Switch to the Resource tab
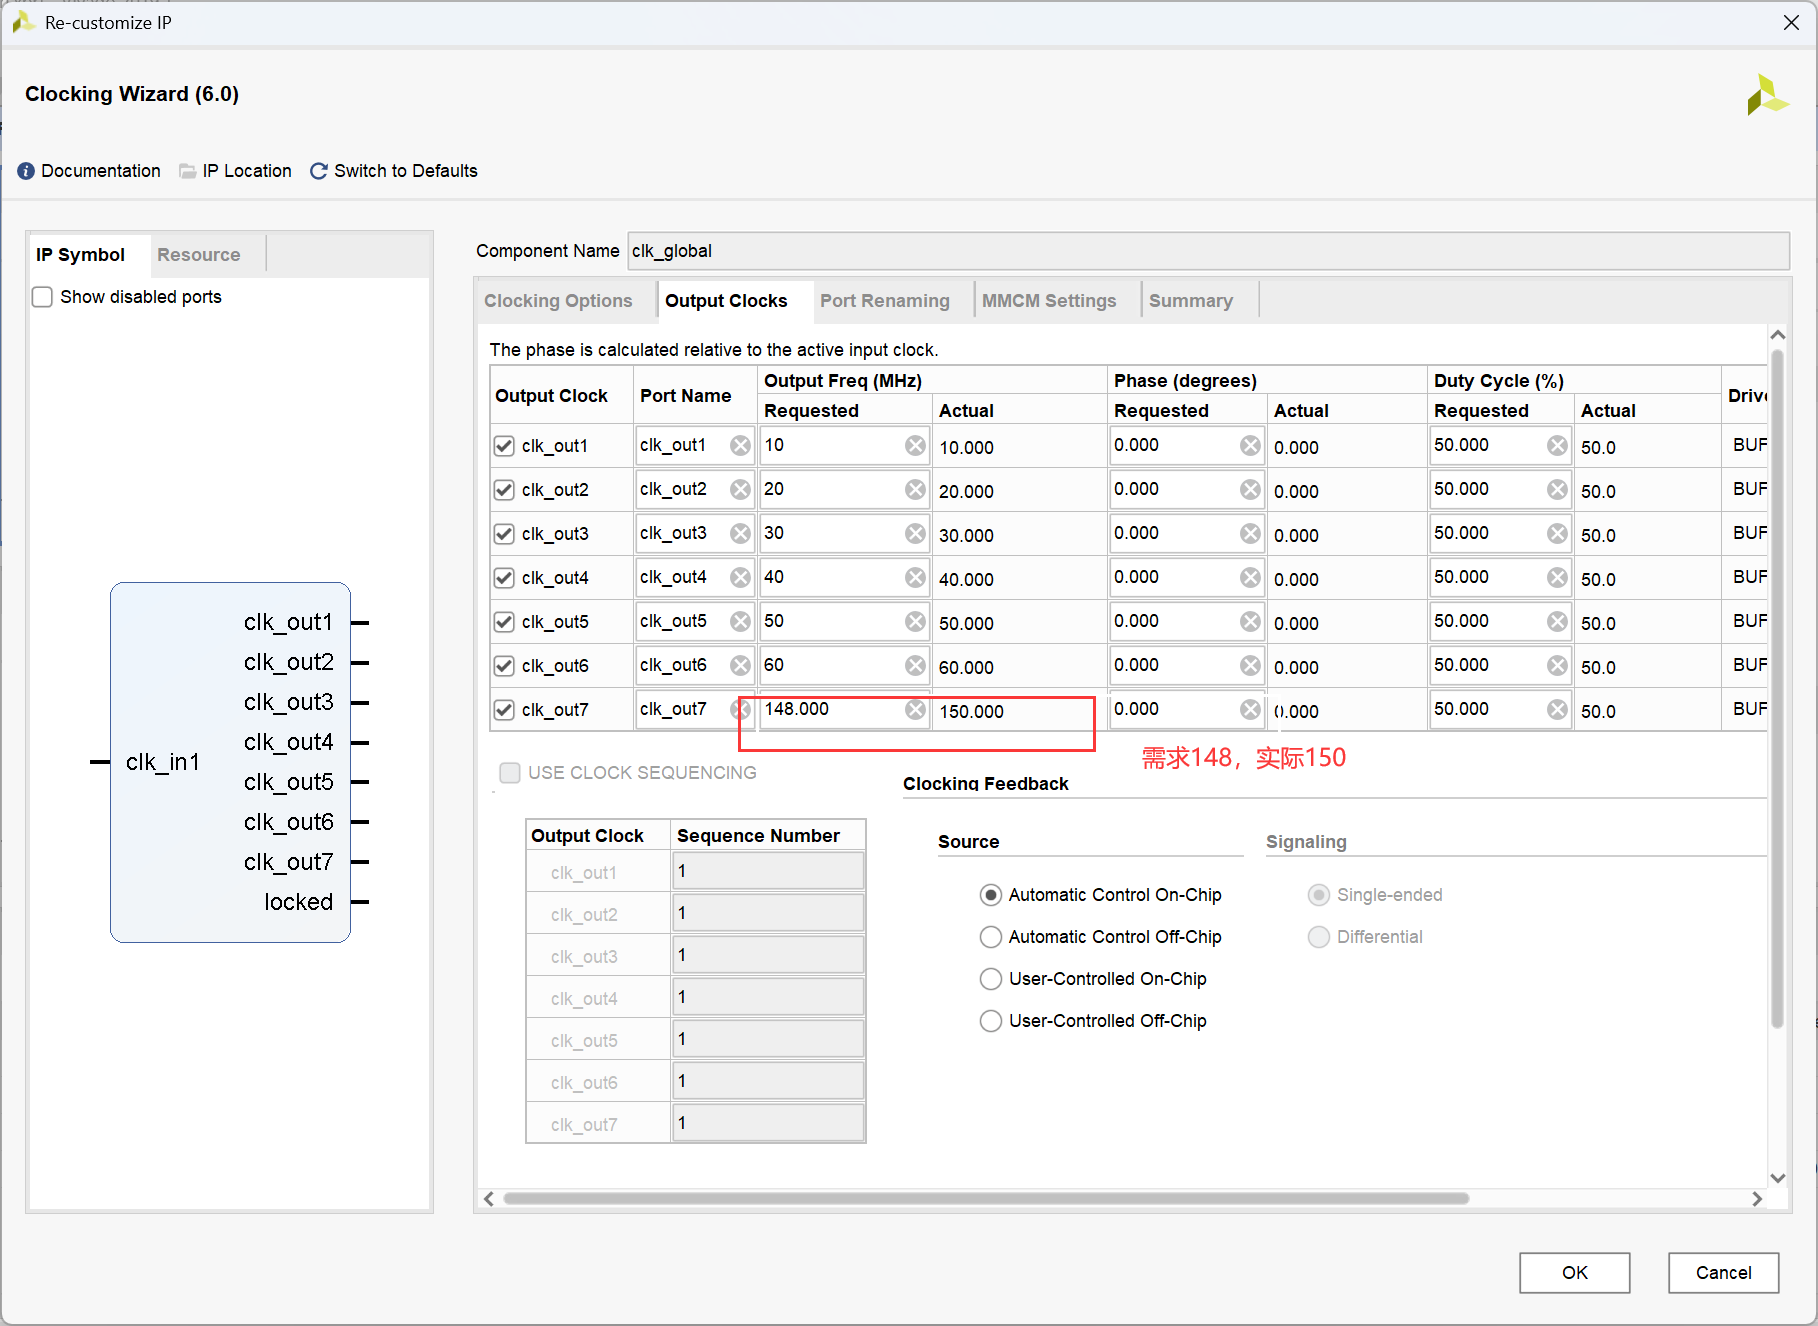This screenshot has height=1326, width=1818. click(199, 255)
